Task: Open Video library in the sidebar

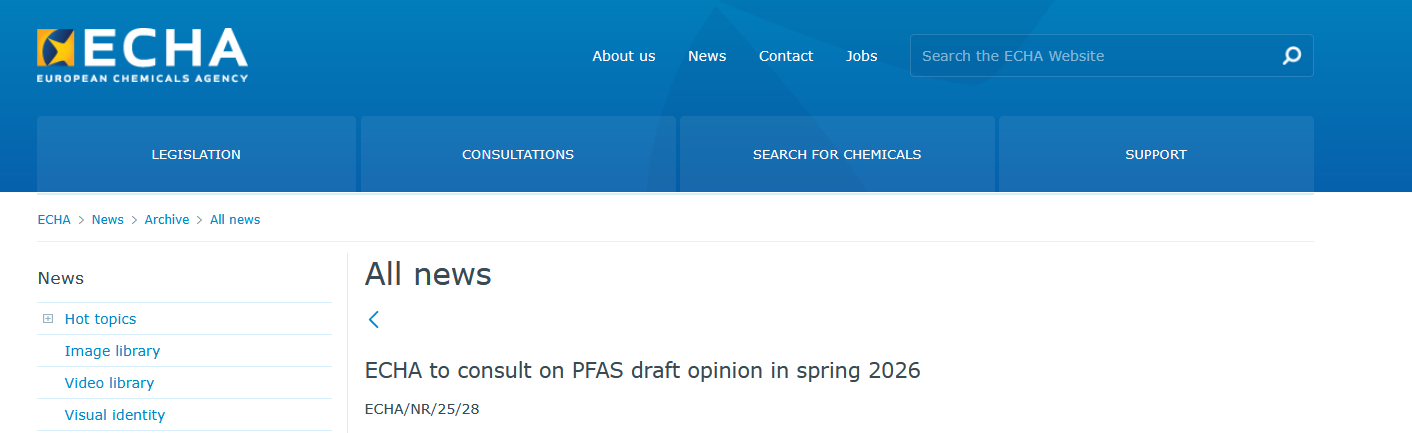Action: point(109,383)
